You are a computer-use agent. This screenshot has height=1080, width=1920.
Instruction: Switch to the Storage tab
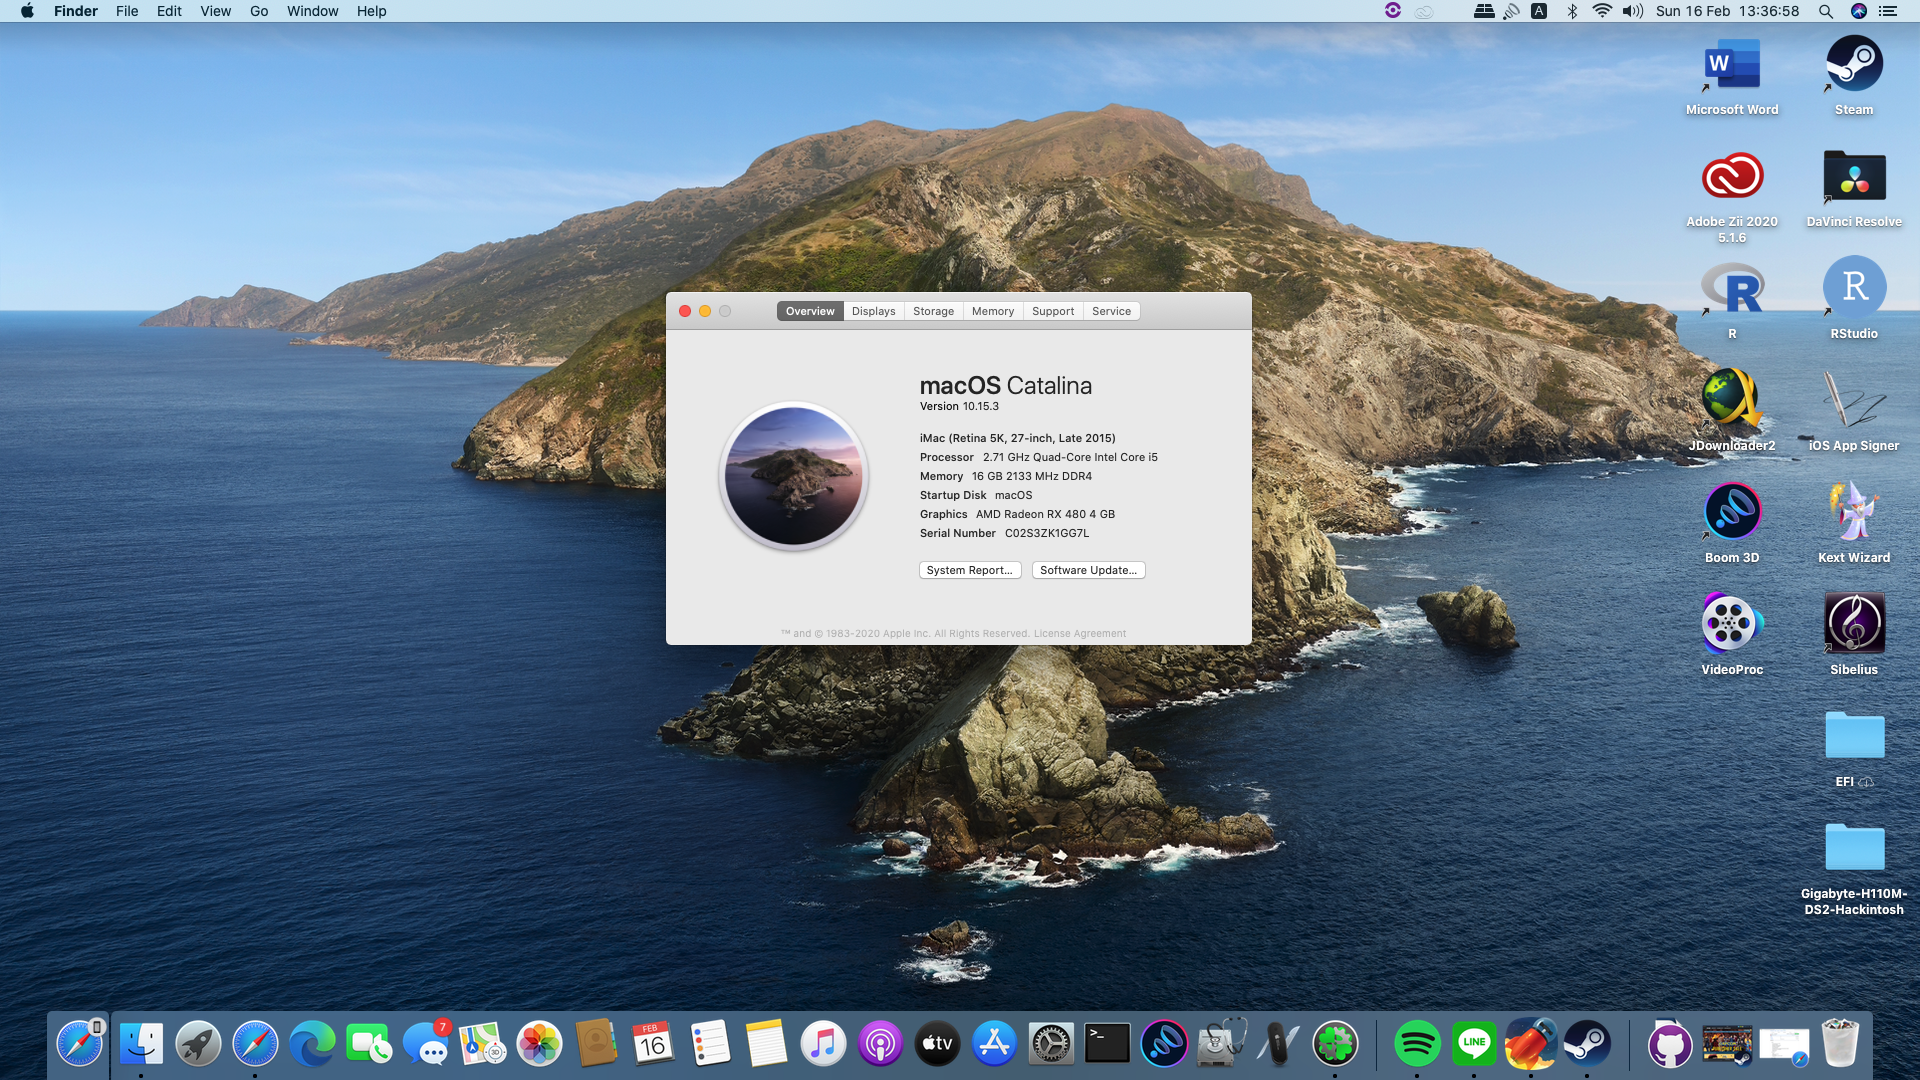pyautogui.click(x=933, y=311)
